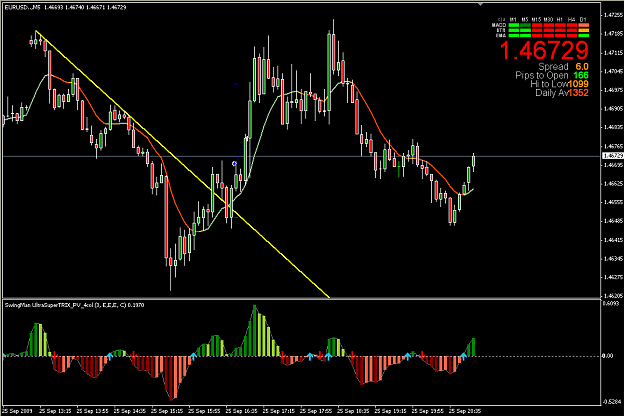Click the orange STR D1 signal cell

[x=584, y=30]
